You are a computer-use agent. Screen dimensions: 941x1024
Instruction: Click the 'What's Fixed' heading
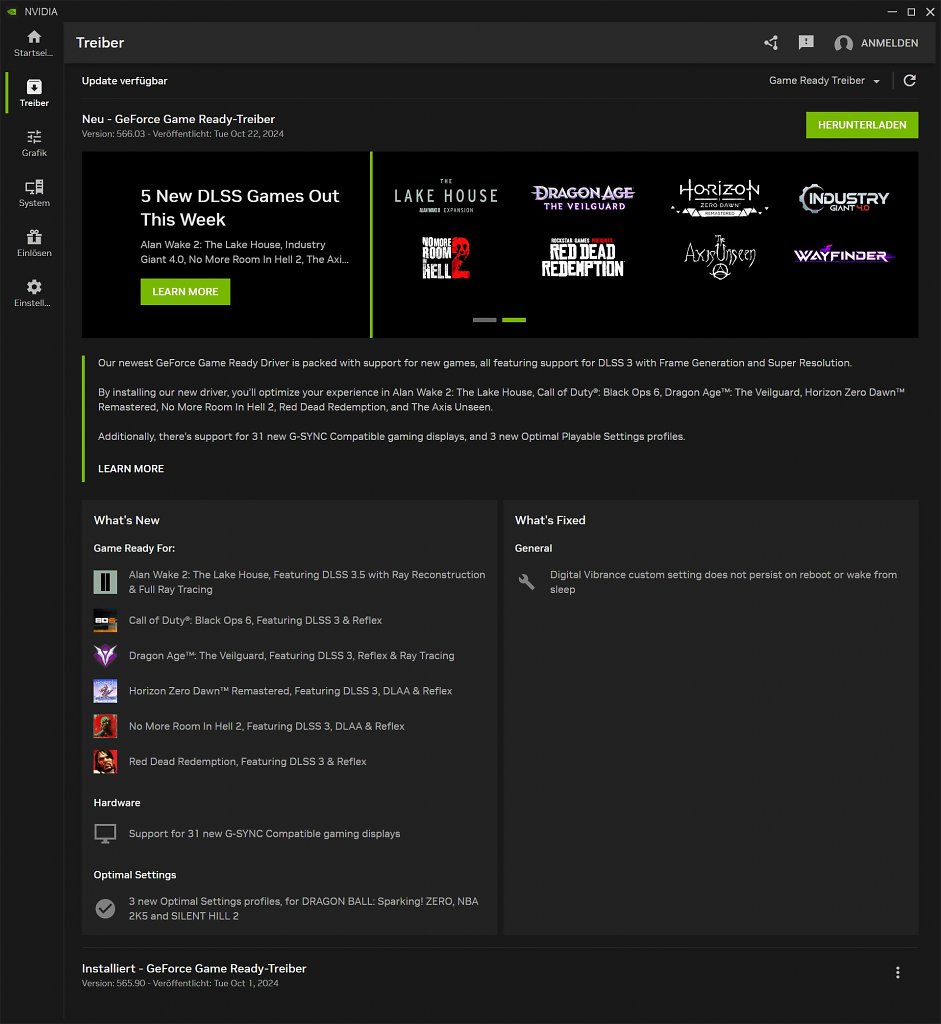(550, 520)
